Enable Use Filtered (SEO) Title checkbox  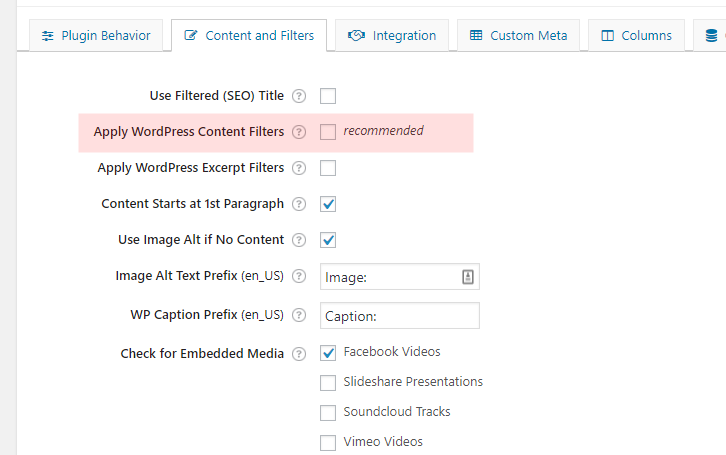coord(328,96)
